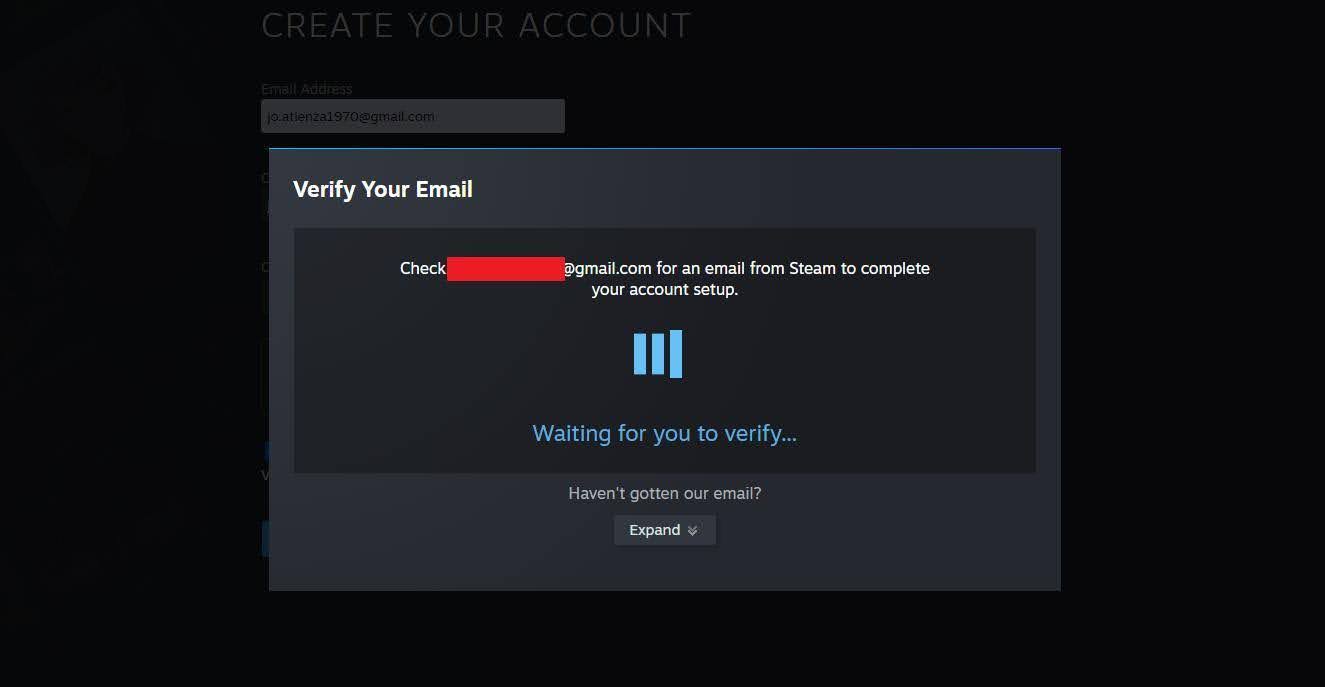Click the middle bar of progress loader

658,354
